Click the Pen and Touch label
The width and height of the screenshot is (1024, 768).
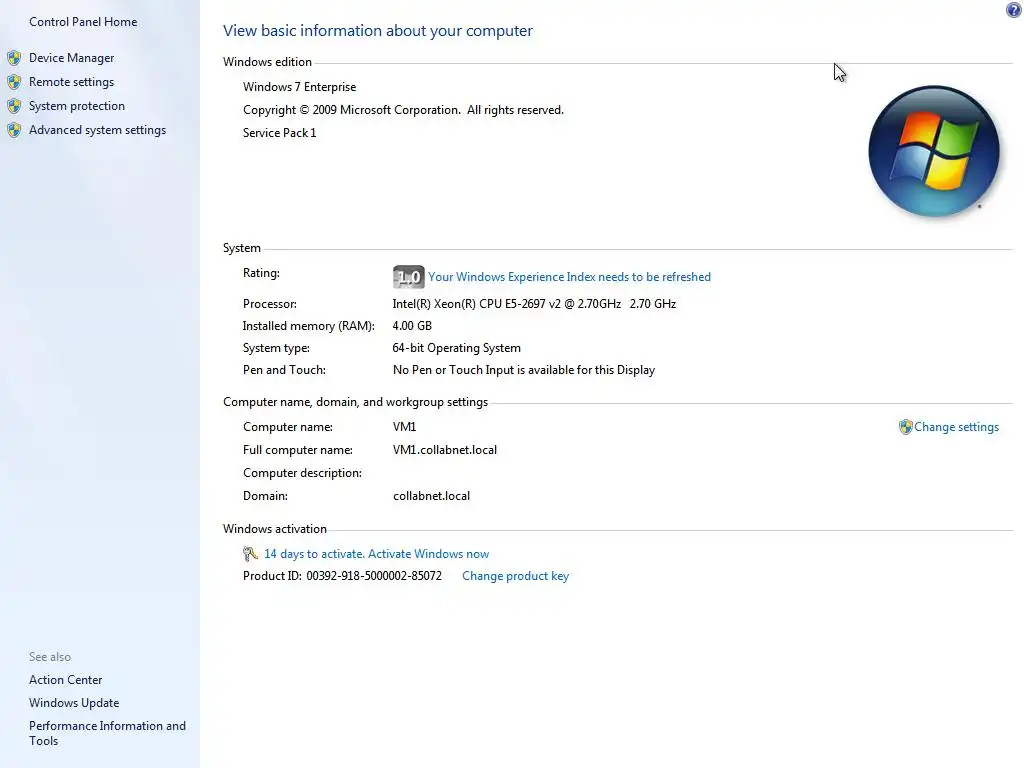point(284,370)
